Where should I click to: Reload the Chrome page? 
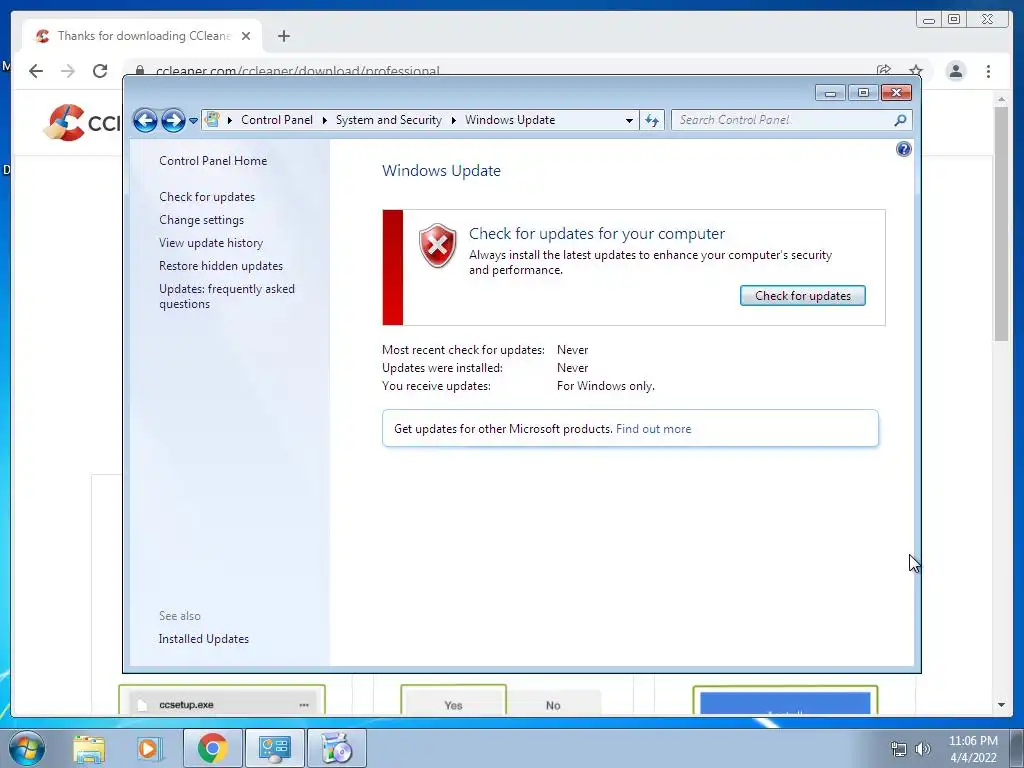coord(100,71)
